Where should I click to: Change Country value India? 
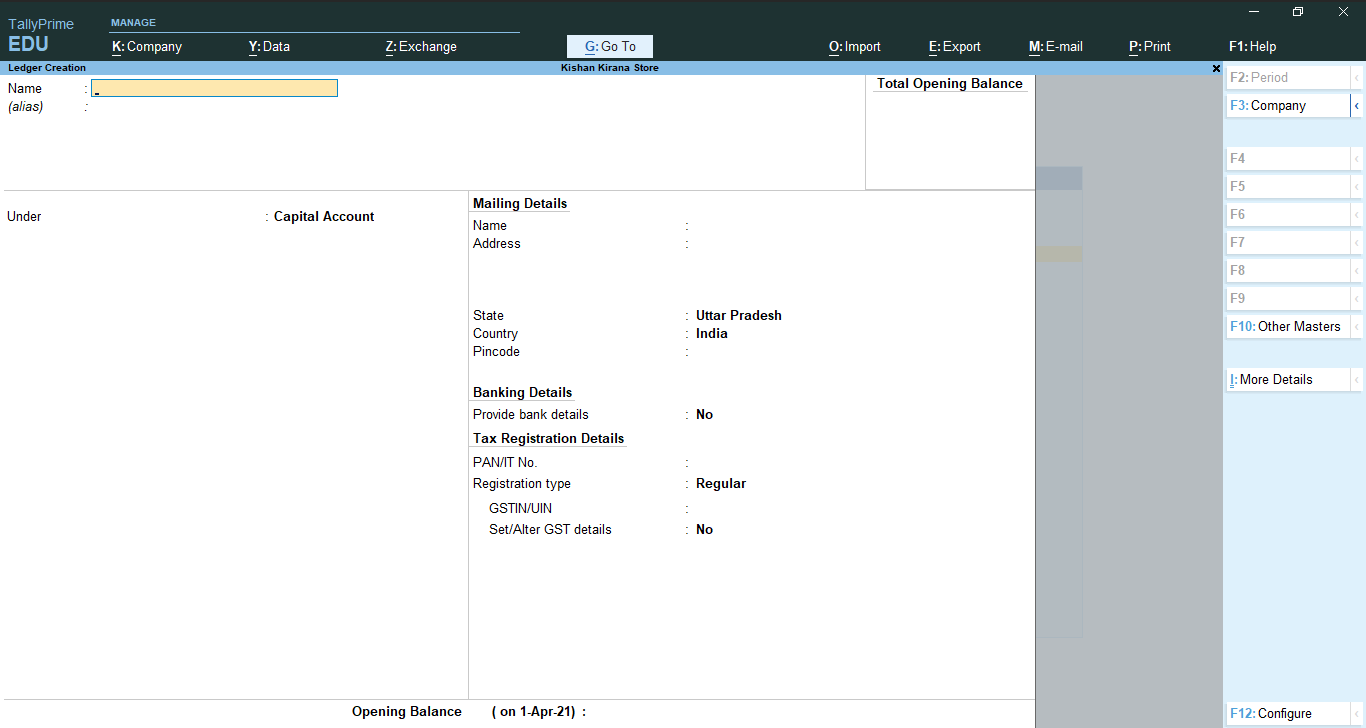tap(712, 334)
